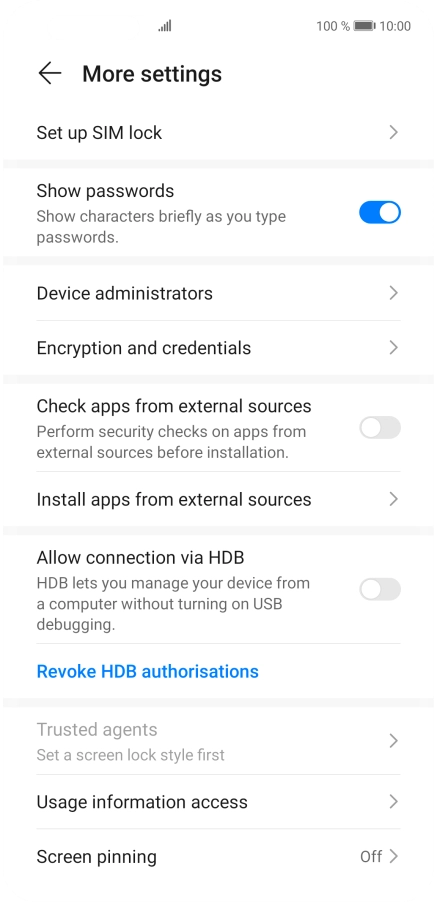Tap the chevron next to Screen pinning Off
This screenshot has width=437, height=902.
click(393, 856)
